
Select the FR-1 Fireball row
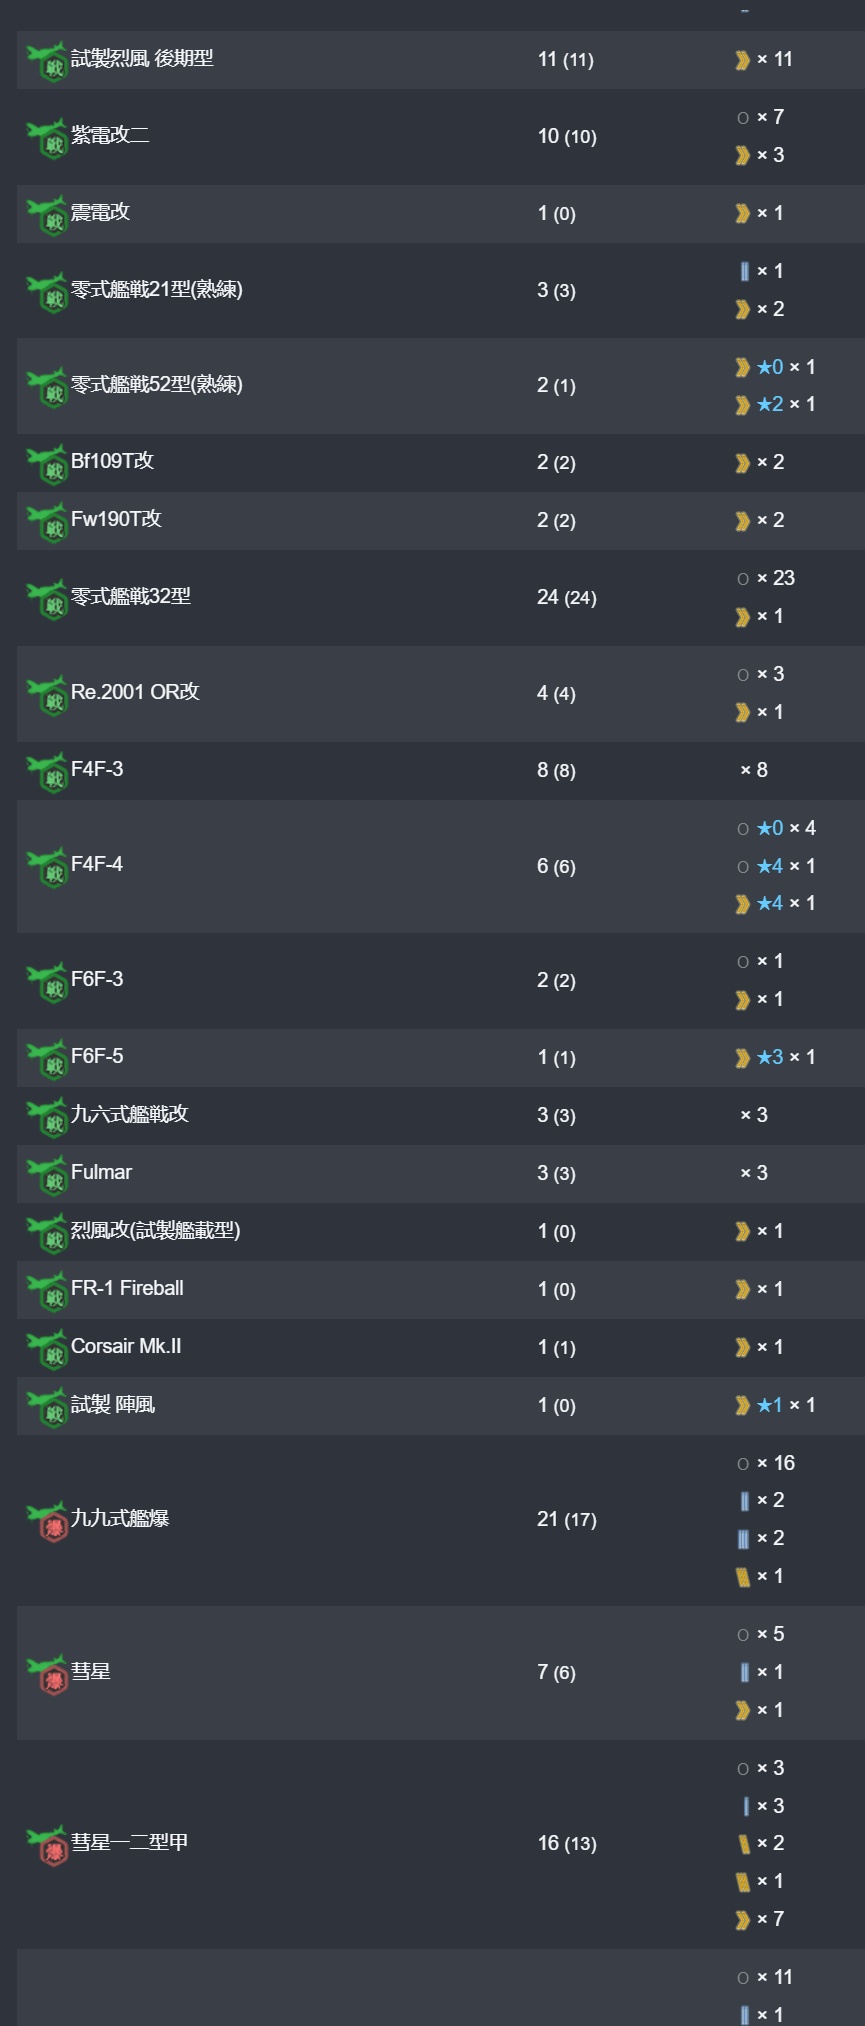click(x=441, y=1289)
